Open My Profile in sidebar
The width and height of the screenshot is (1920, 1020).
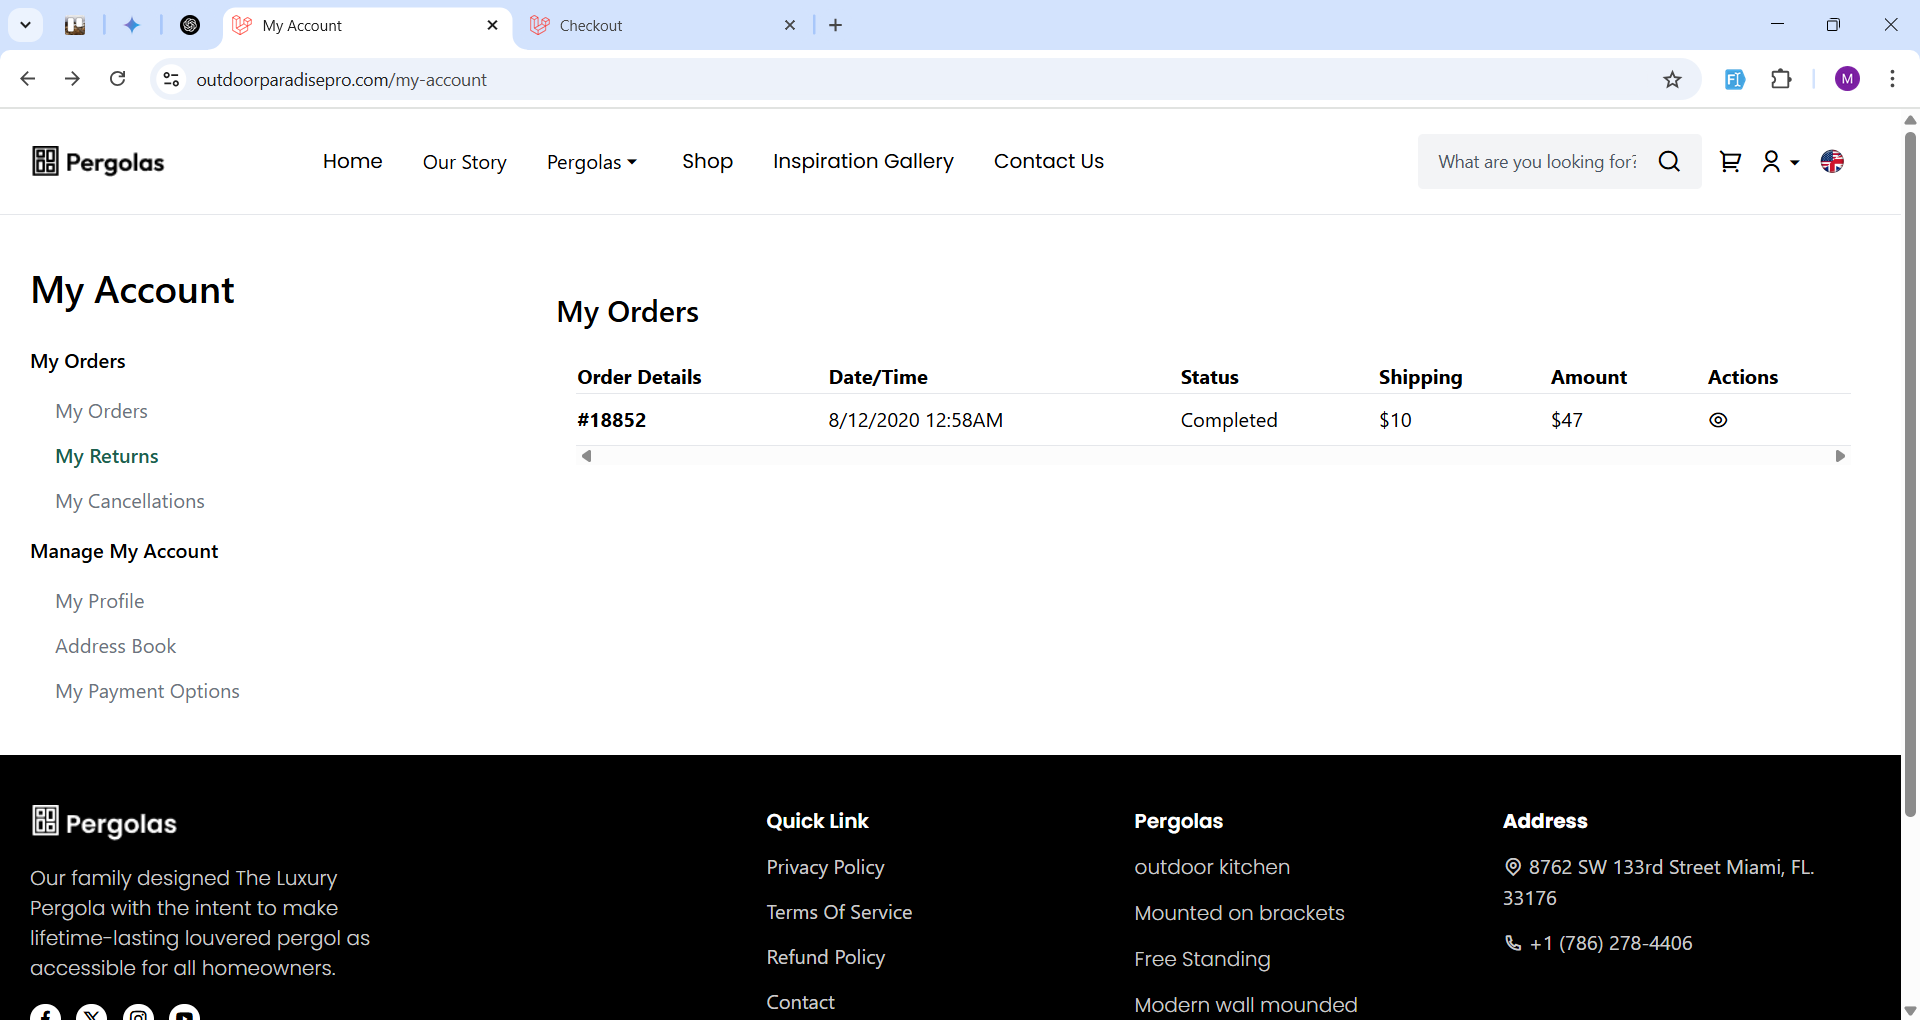coord(99,601)
